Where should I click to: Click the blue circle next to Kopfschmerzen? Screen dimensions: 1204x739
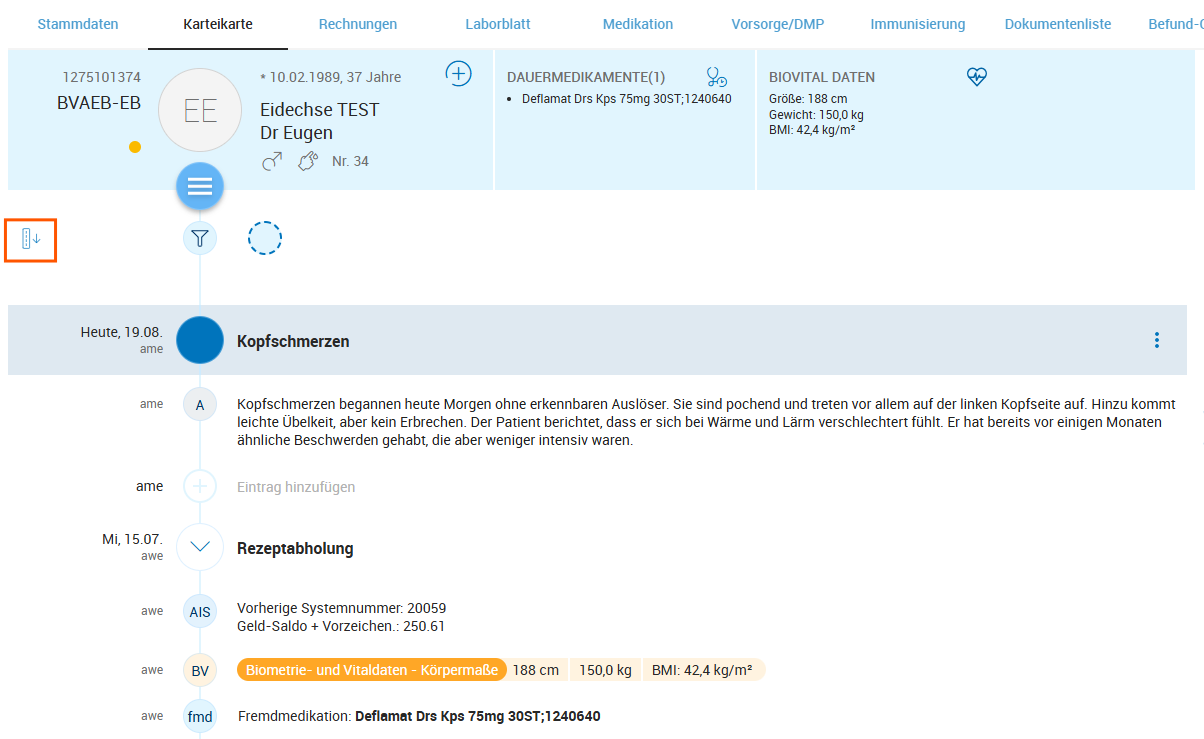(x=200, y=340)
